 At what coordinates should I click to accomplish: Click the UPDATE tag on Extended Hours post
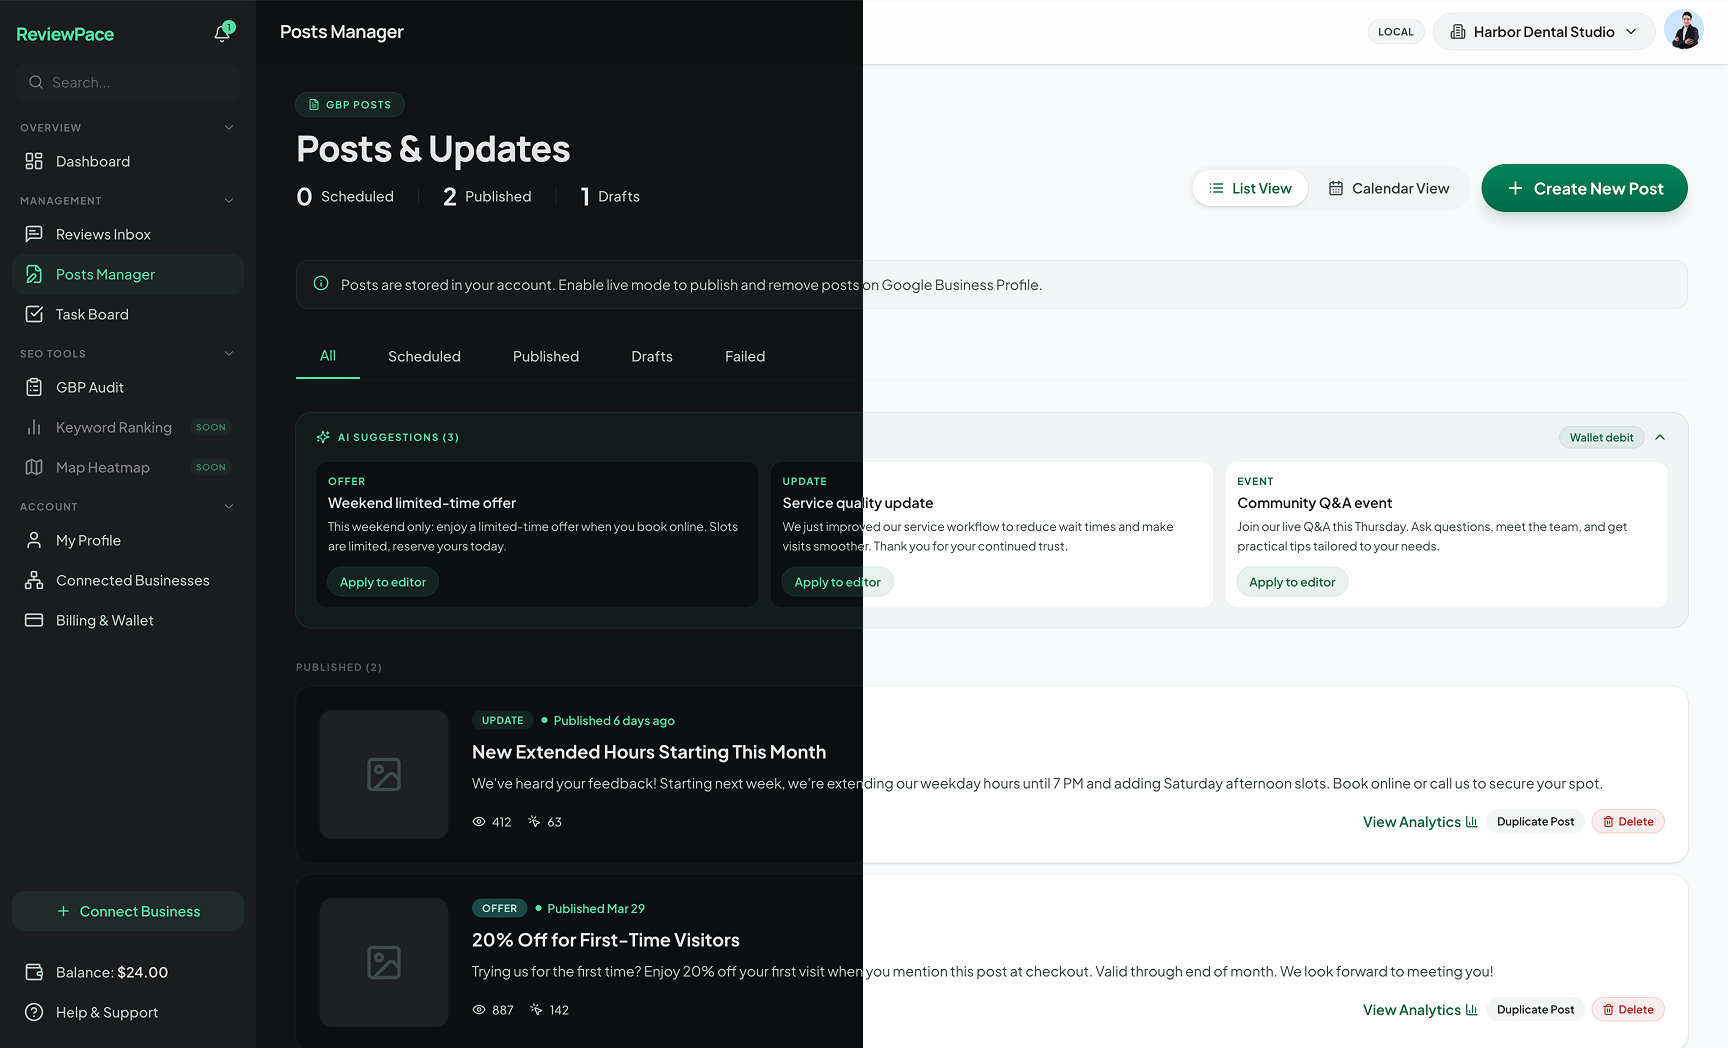coord(503,720)
